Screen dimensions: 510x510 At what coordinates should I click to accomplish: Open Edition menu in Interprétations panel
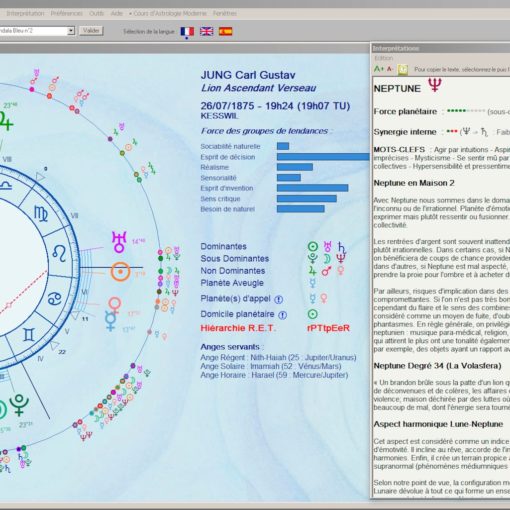tap(384, 58)
